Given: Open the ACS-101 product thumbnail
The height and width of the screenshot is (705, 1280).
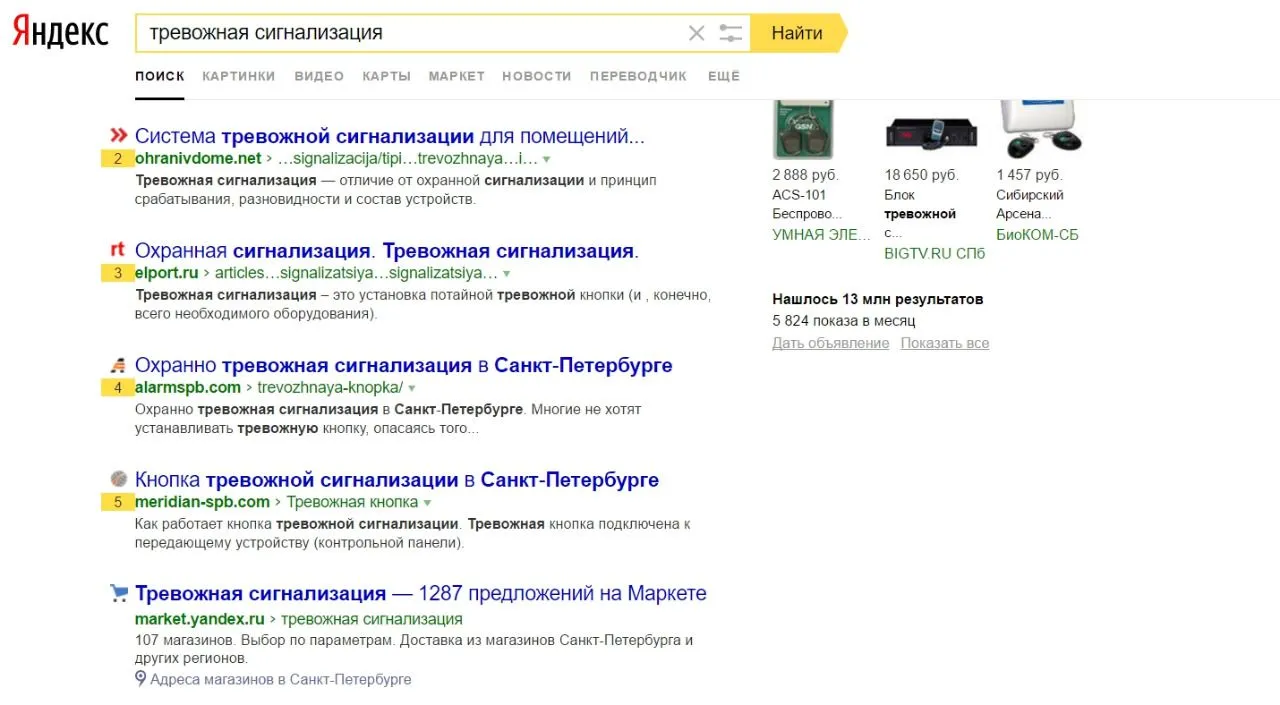Looking at the screenshot, I should coord(803,129).
